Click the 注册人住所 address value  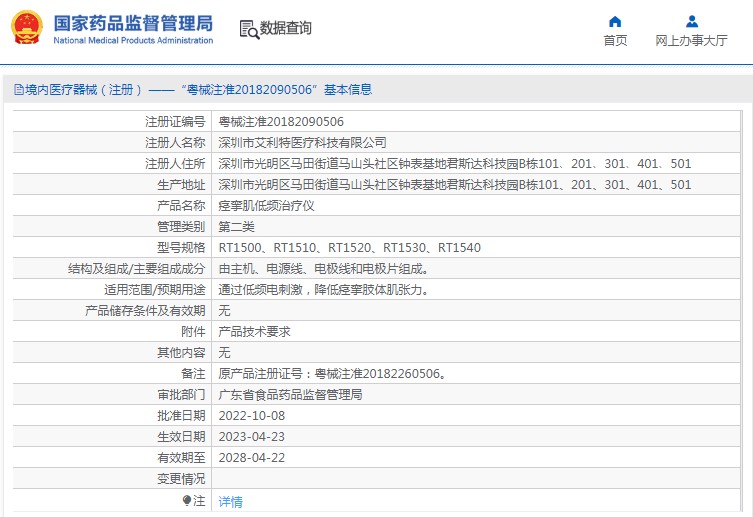point(455,164)
